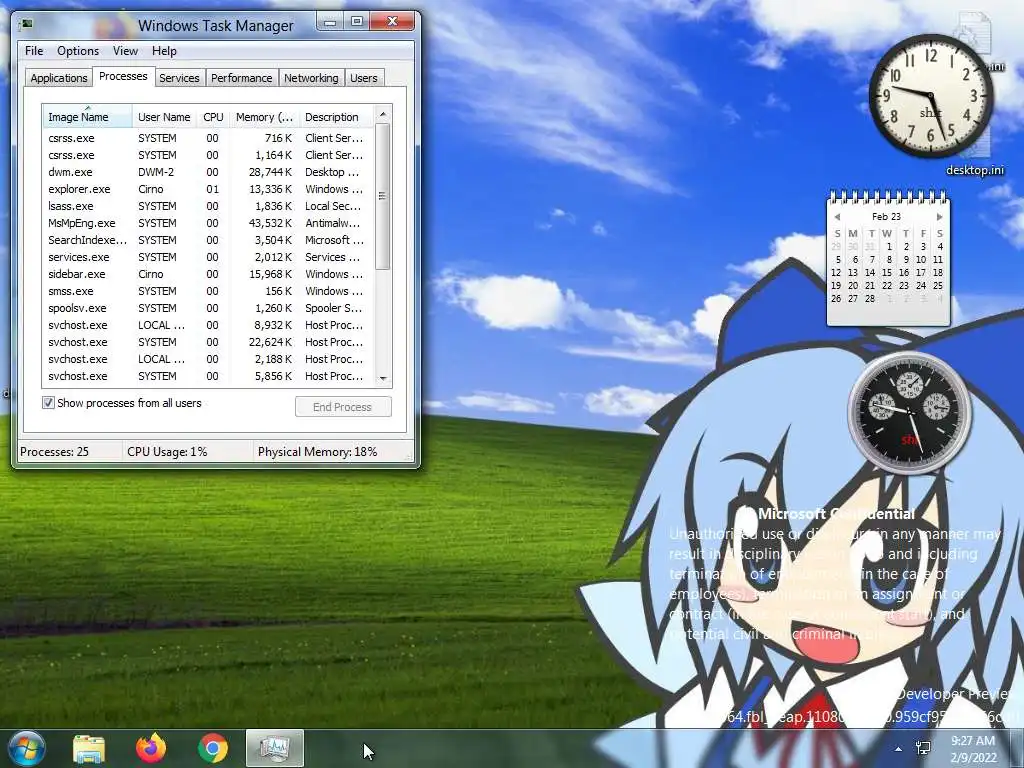Switch to the Services tab

[x=179, y=78]
